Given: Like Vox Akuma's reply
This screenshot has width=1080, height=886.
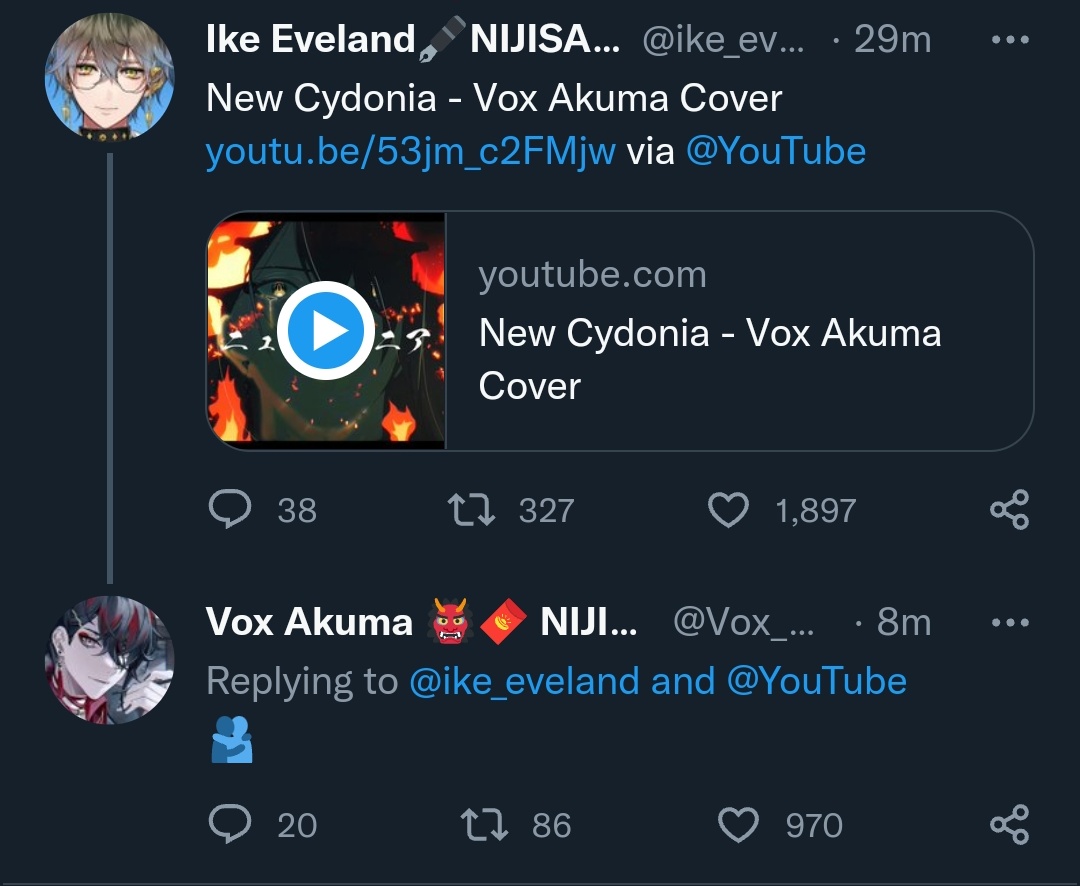Looking at the screenshot, I should pyautogui.click(x=739, y=825).
